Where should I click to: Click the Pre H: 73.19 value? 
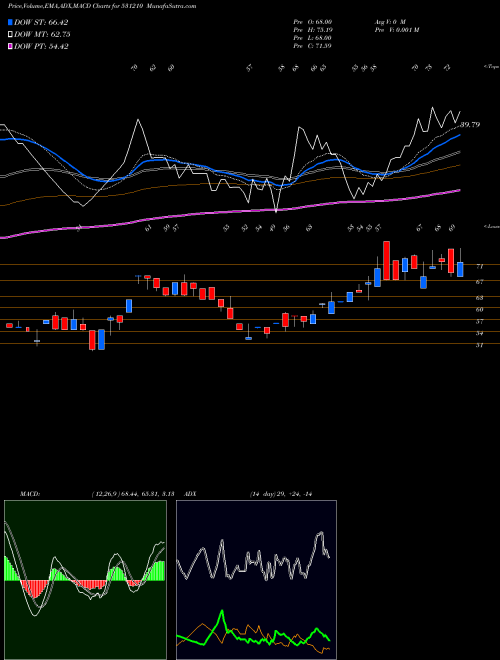313,30
